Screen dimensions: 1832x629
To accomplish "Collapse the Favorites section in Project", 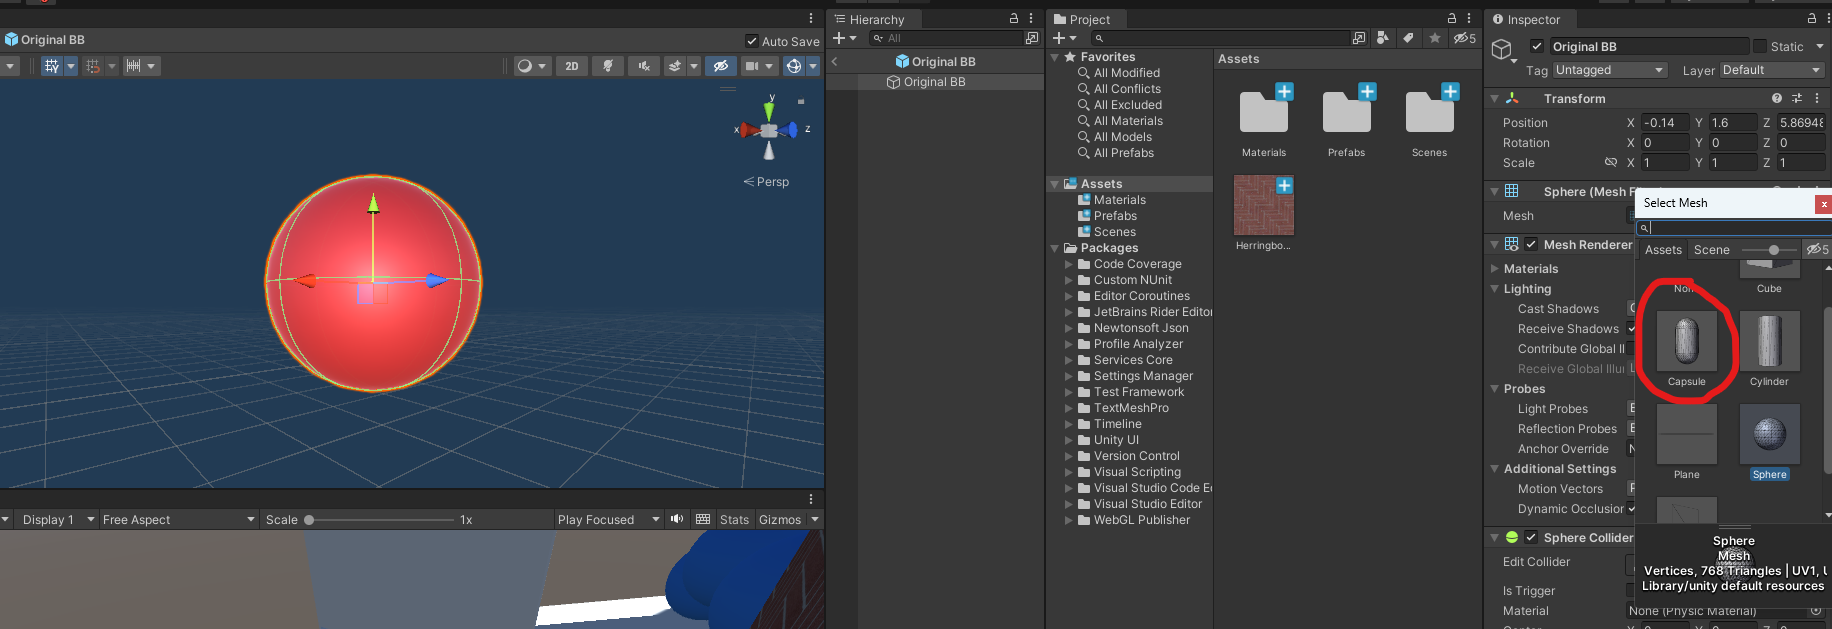I will click(1055, 57).
